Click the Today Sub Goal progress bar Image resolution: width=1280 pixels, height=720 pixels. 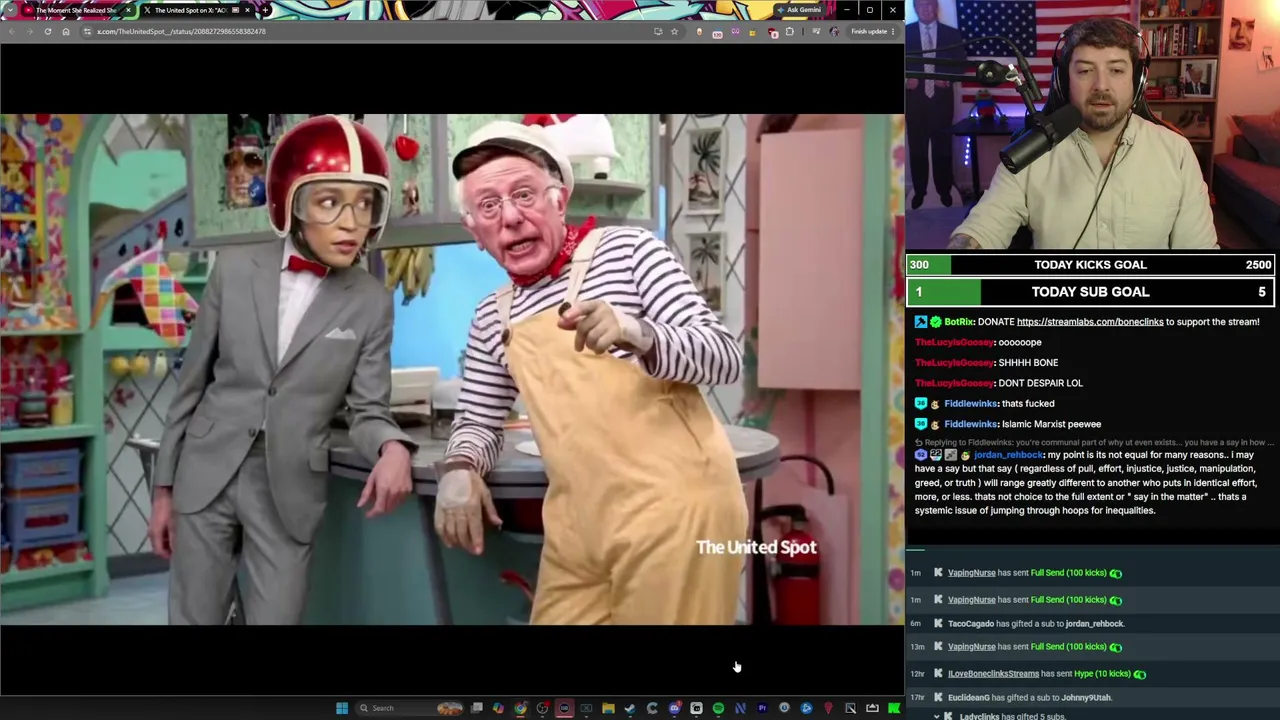(x=1090, y=292)
